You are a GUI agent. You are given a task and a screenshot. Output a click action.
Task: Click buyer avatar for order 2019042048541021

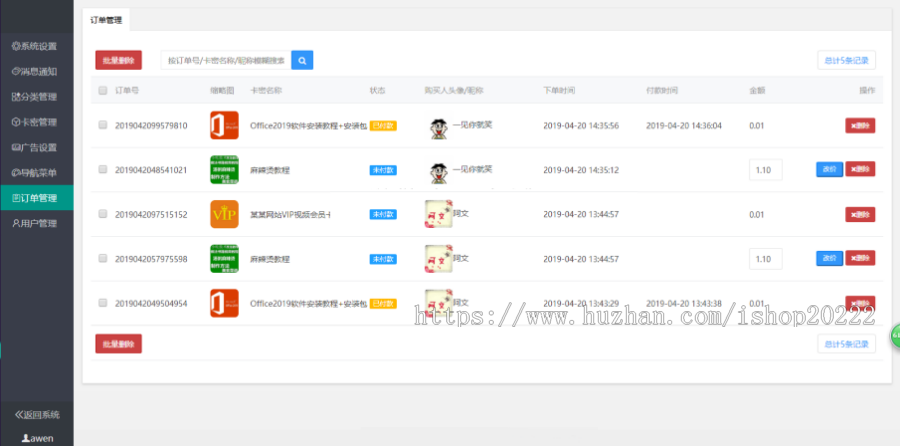coord(439,172)
